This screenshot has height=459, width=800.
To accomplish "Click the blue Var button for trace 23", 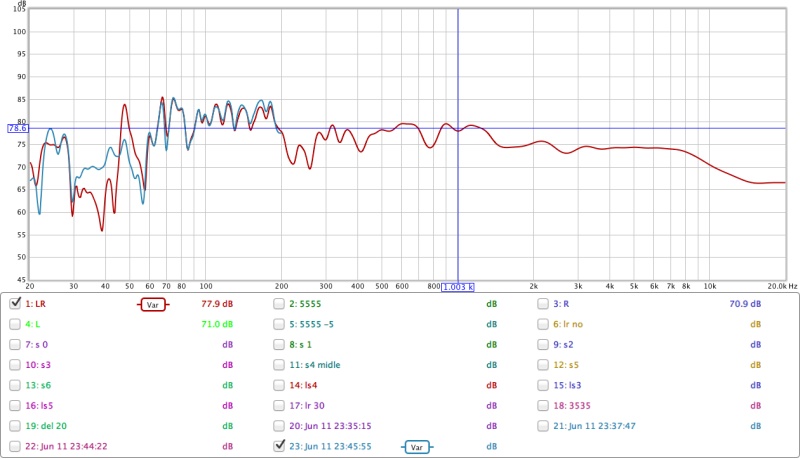I will (x=417, y=447).
